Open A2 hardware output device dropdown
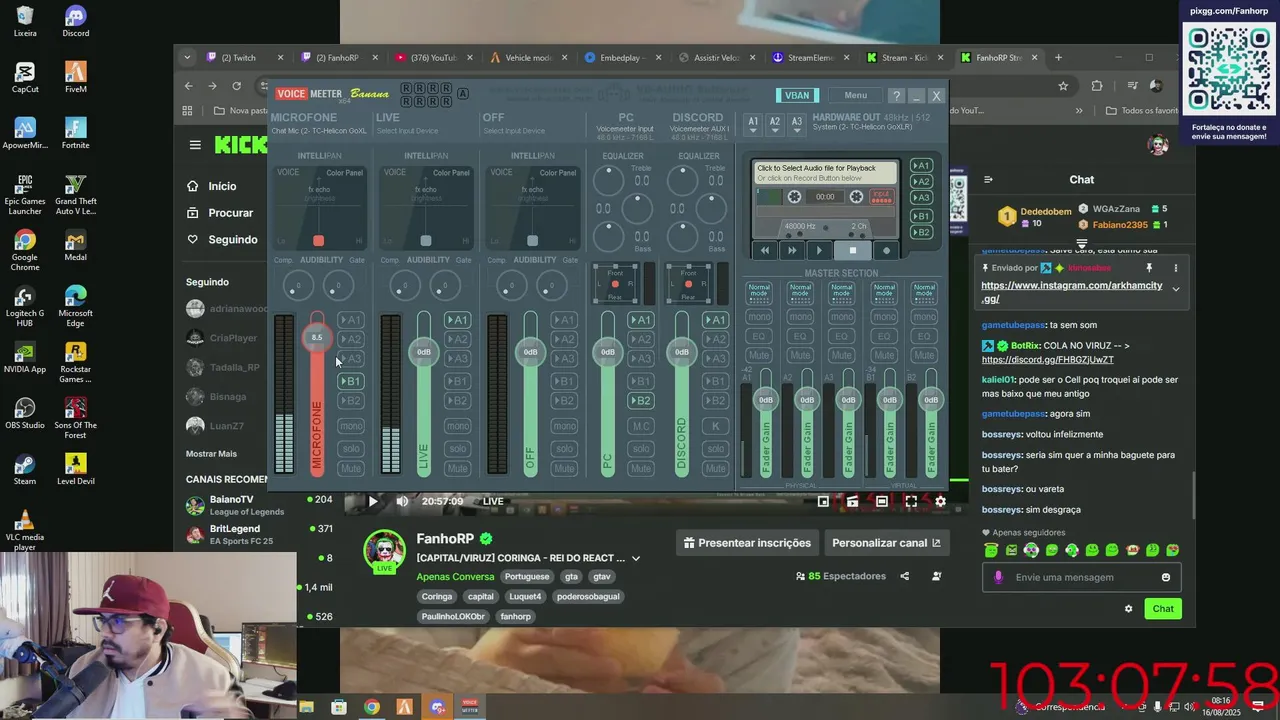Screen dimensions: 1280x720 tap(775, 123)
